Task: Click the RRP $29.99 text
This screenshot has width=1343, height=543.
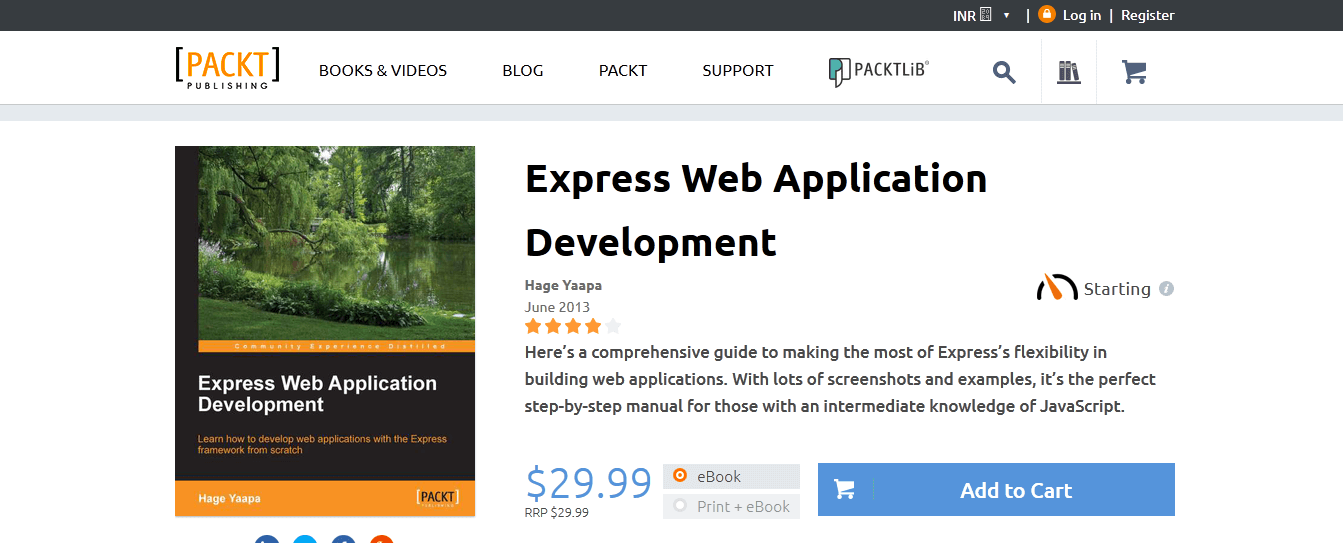Action: click(x=557, y=512)
